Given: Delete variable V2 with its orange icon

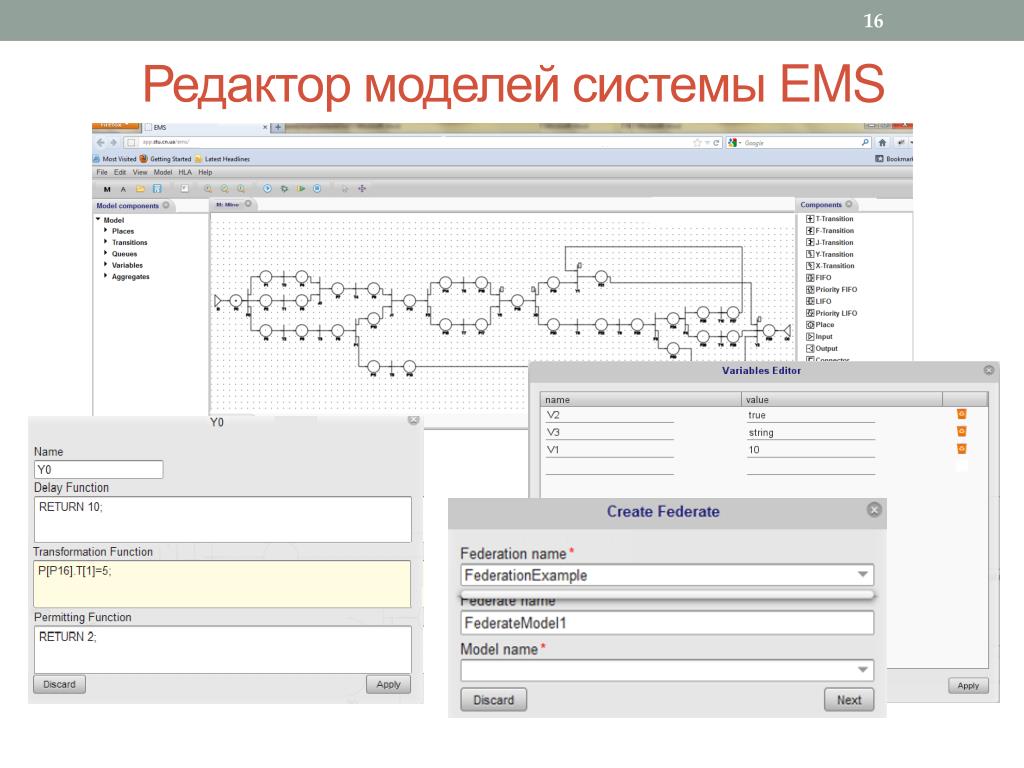Looking at the screenshot, I should coord(961,414).
